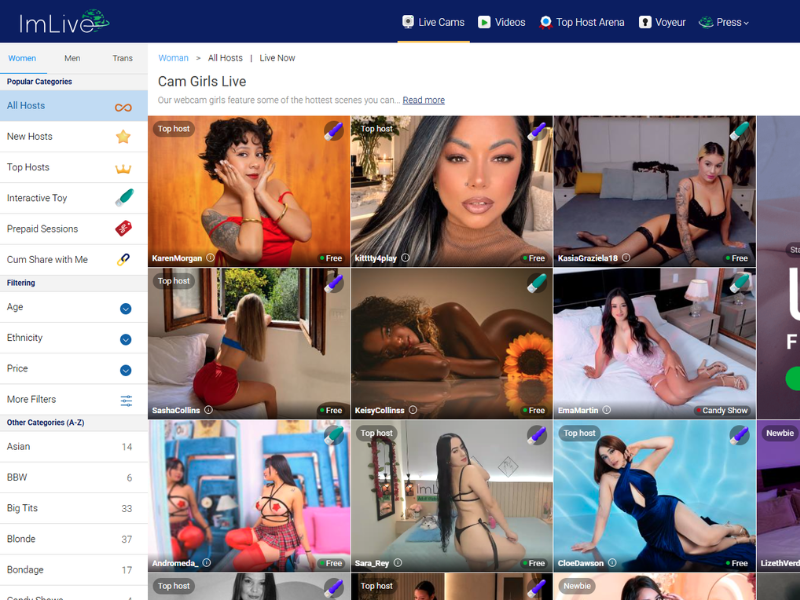Open KasiaGraziela18's info icon
The image size is (800, 600).
click(626, 258)
